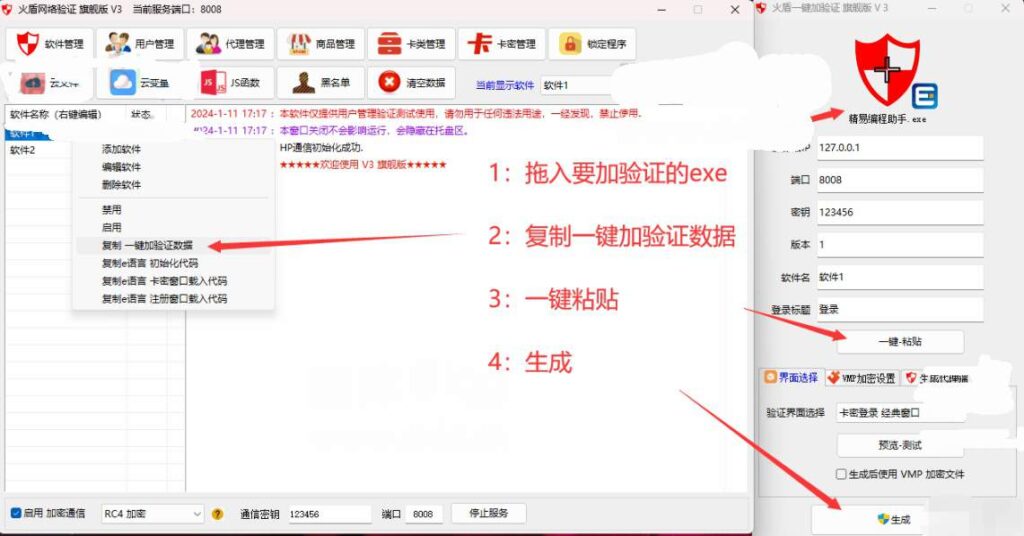Click 预览-测试 button

[900, 445]
